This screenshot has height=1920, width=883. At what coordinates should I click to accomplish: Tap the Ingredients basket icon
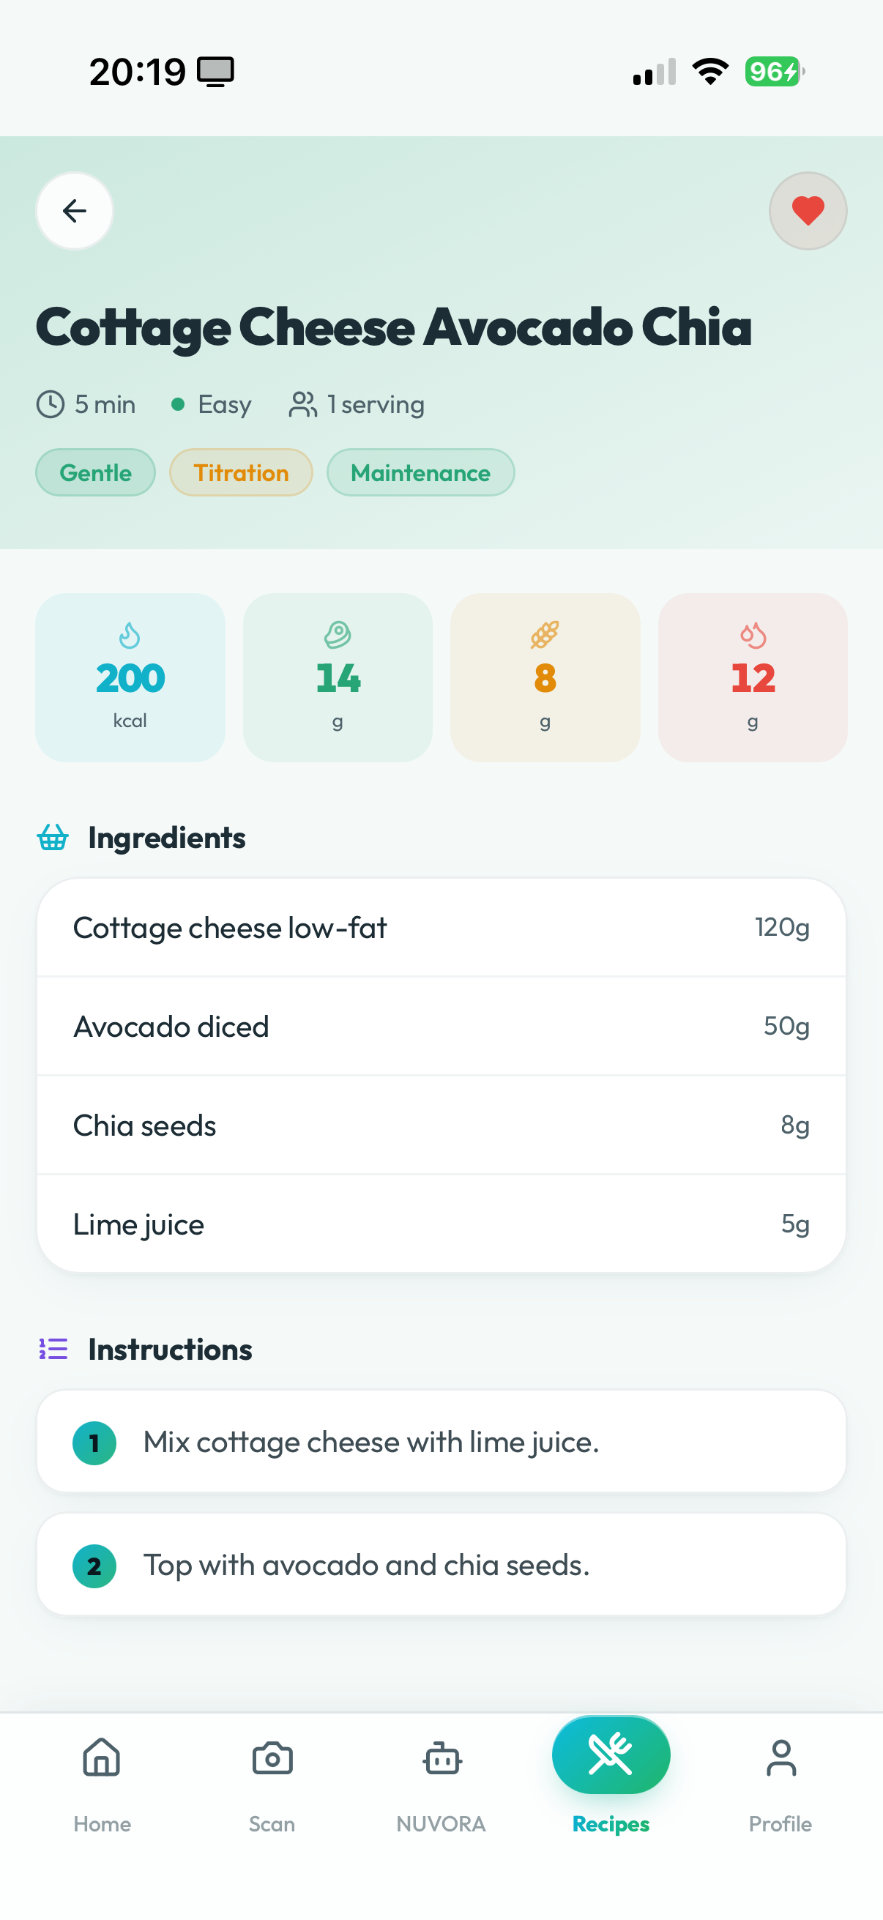tap(53, 837)
